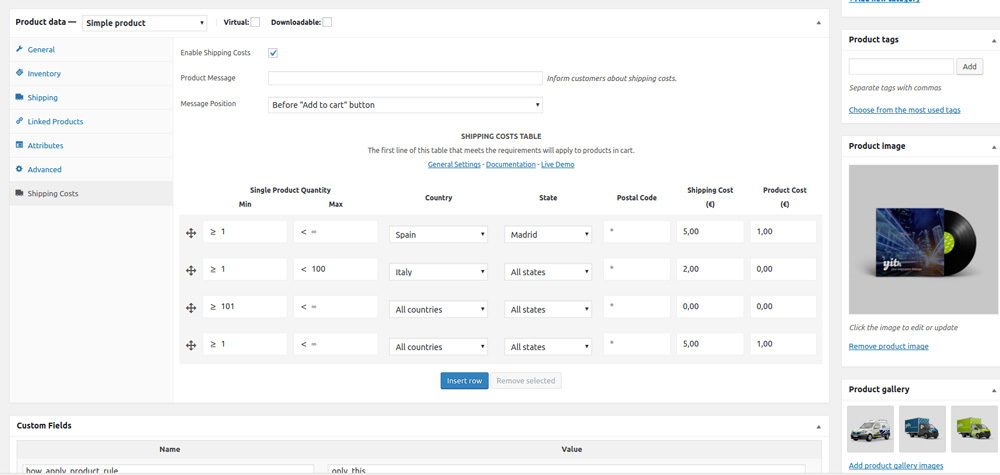The image size is (1000, 475).
Task: Collapse the Product gallery panel
Action: (x=993, y=390)
